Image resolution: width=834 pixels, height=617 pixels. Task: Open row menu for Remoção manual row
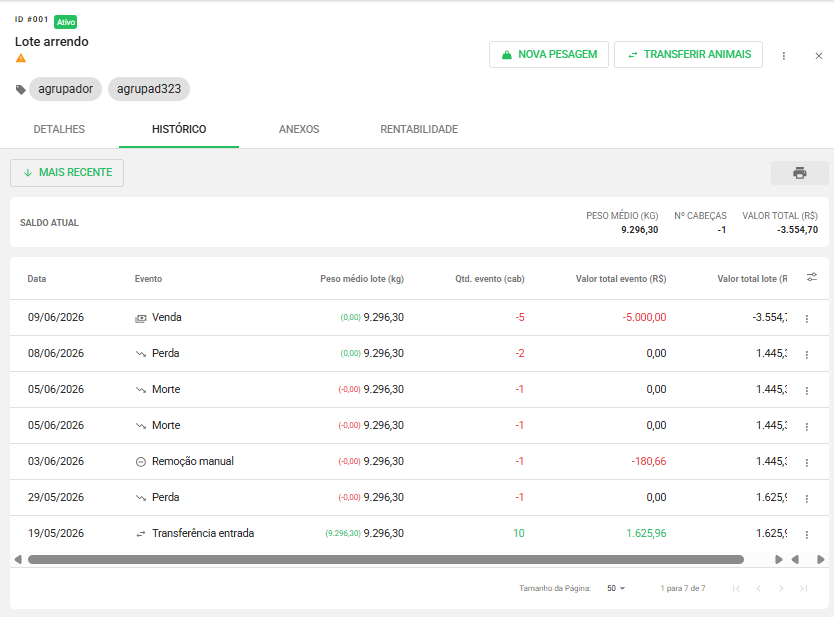807,462
